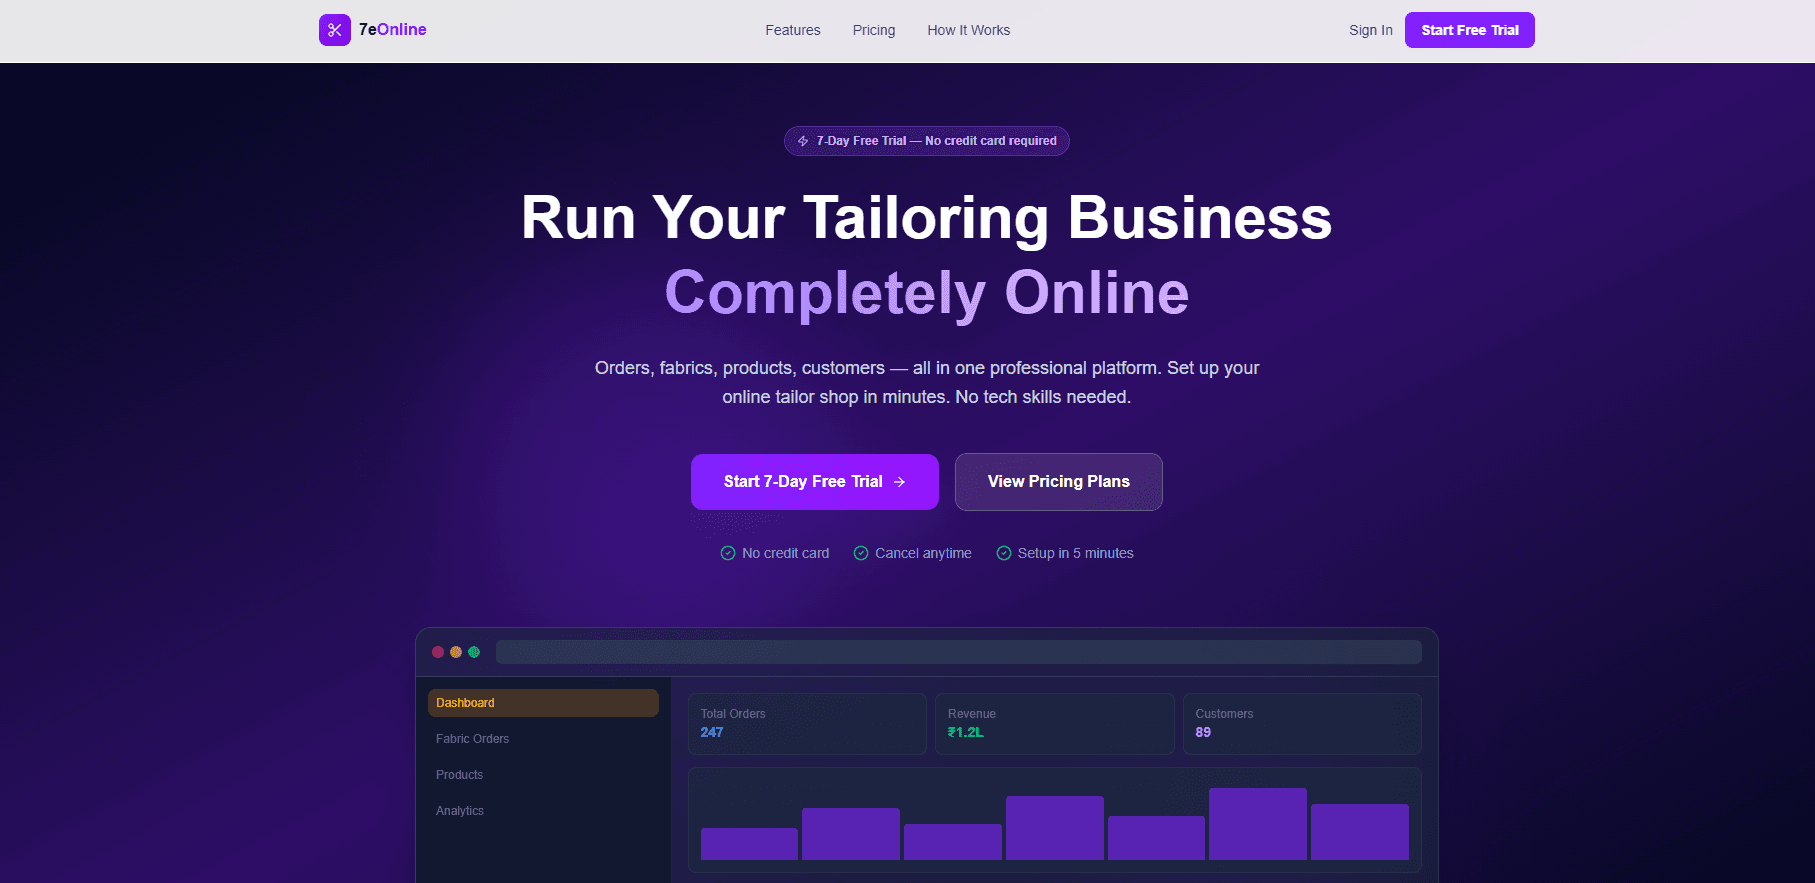1815x883 pixels.
Task: Click the arrow icon on trial button
Action: pyautogui.click(x=899, y=482)
